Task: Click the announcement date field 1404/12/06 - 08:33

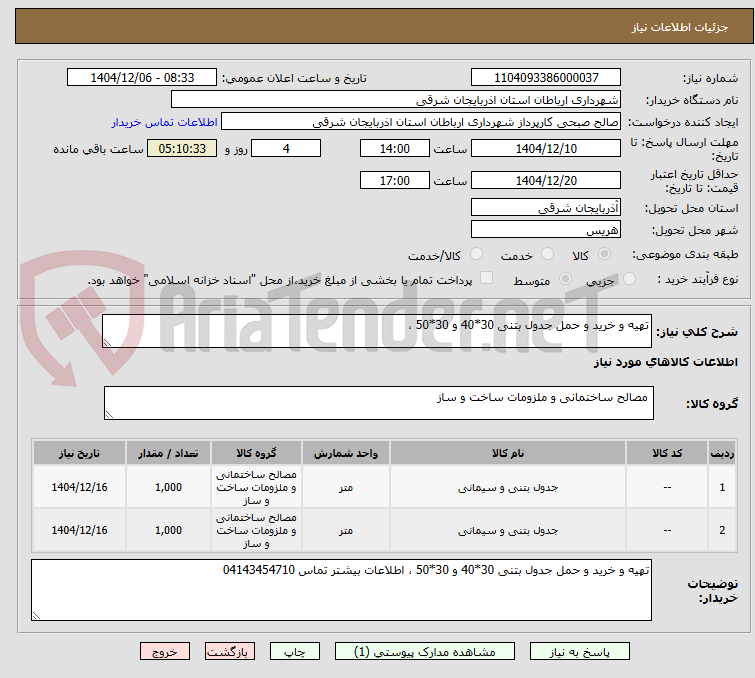Action: [142, 78]
